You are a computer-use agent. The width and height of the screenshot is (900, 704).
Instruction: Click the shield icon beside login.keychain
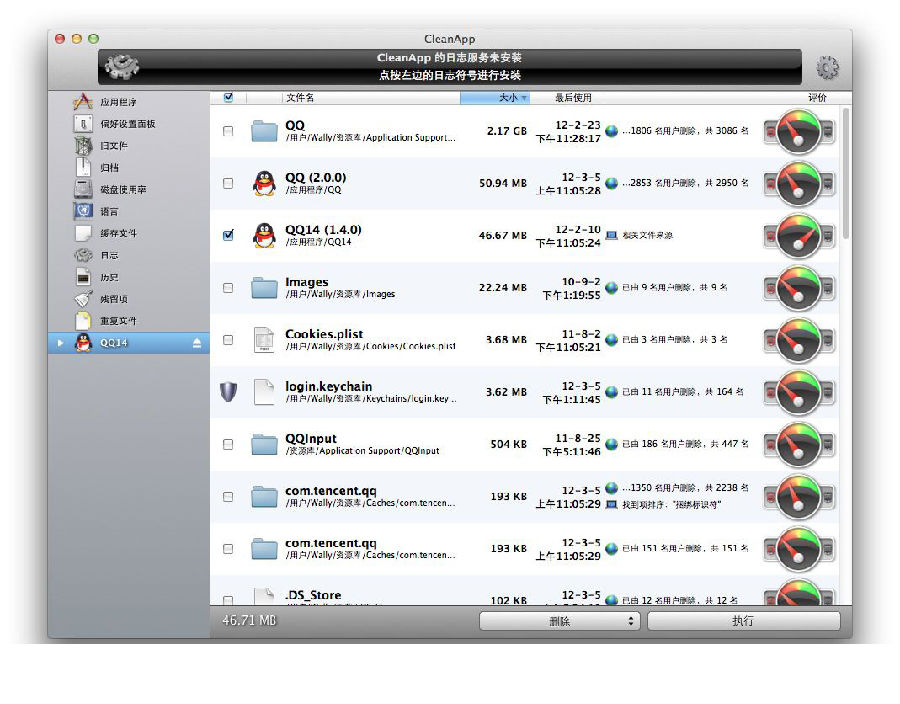[x=228, y=392]
